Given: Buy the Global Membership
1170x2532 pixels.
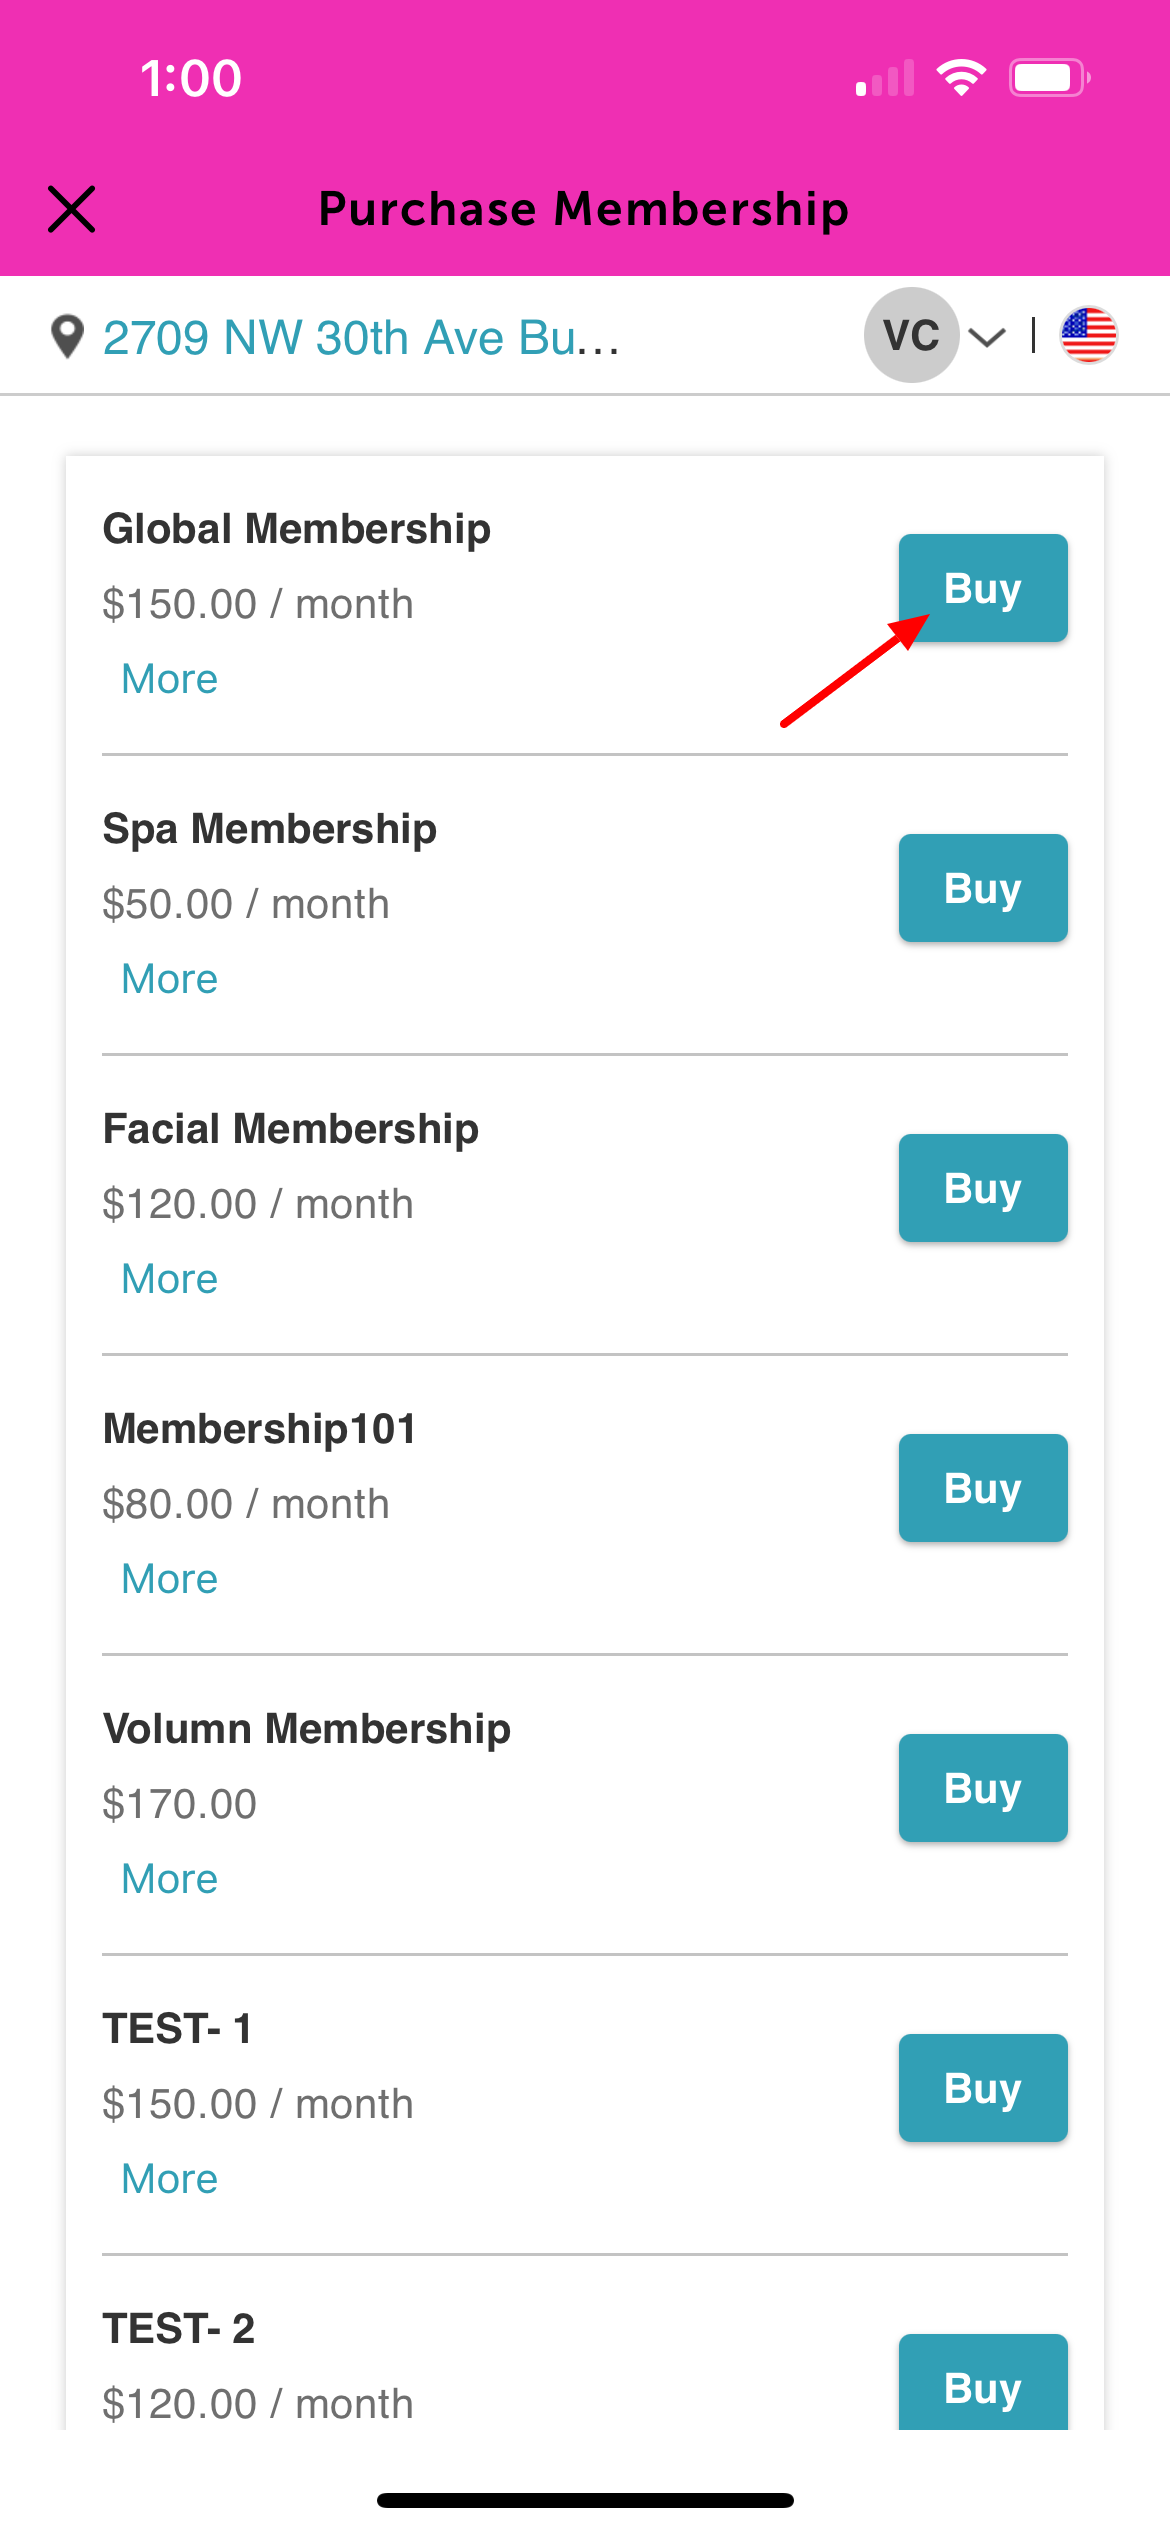Looking at the screenshot, I should click(983, 588).
